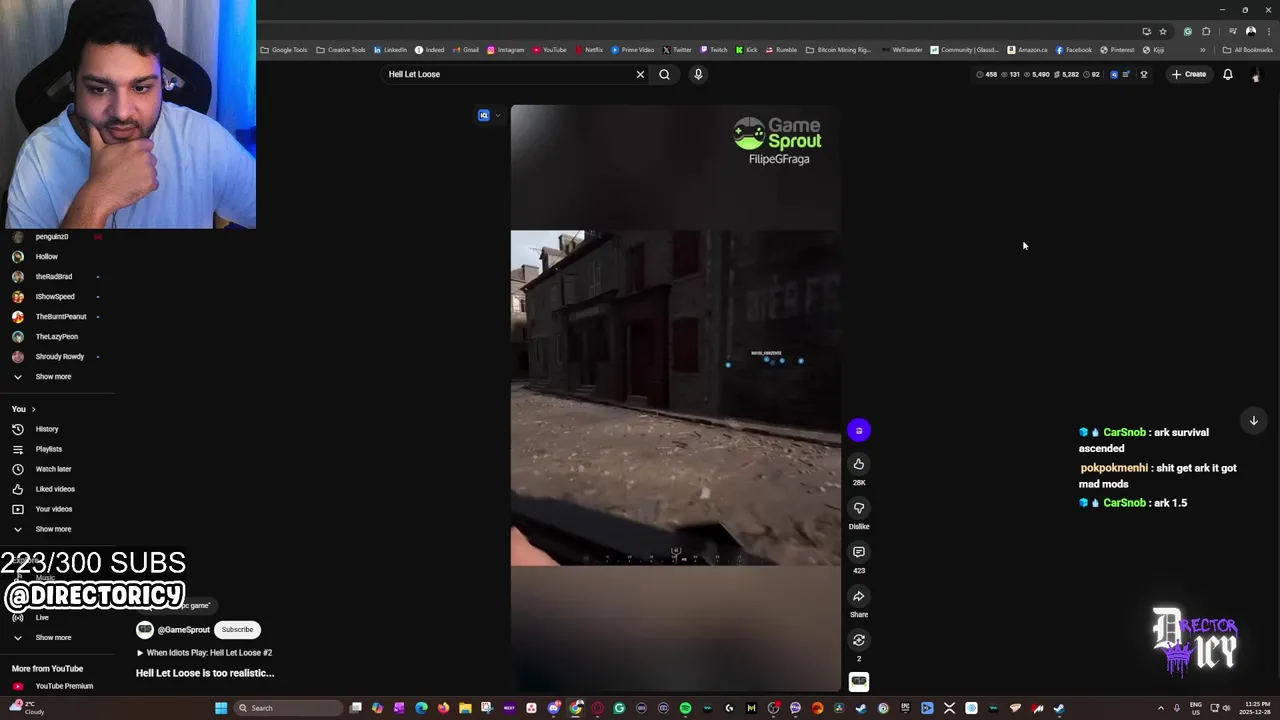Show hidden bookmarks with the chevron
This screenshot has width=1280, height=720.
click(1203, 50)
